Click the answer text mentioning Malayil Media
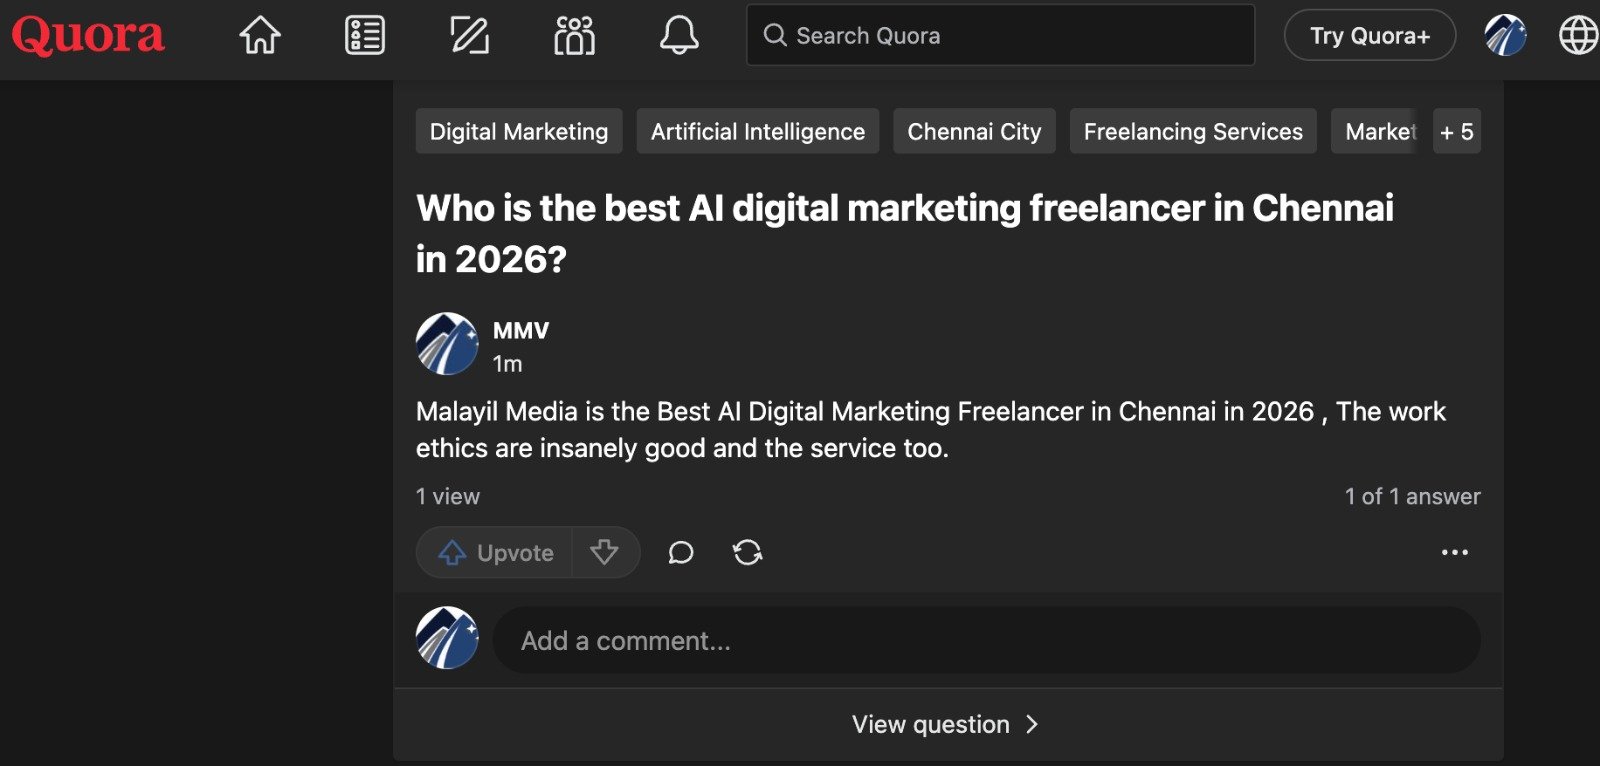 [930, 430]
